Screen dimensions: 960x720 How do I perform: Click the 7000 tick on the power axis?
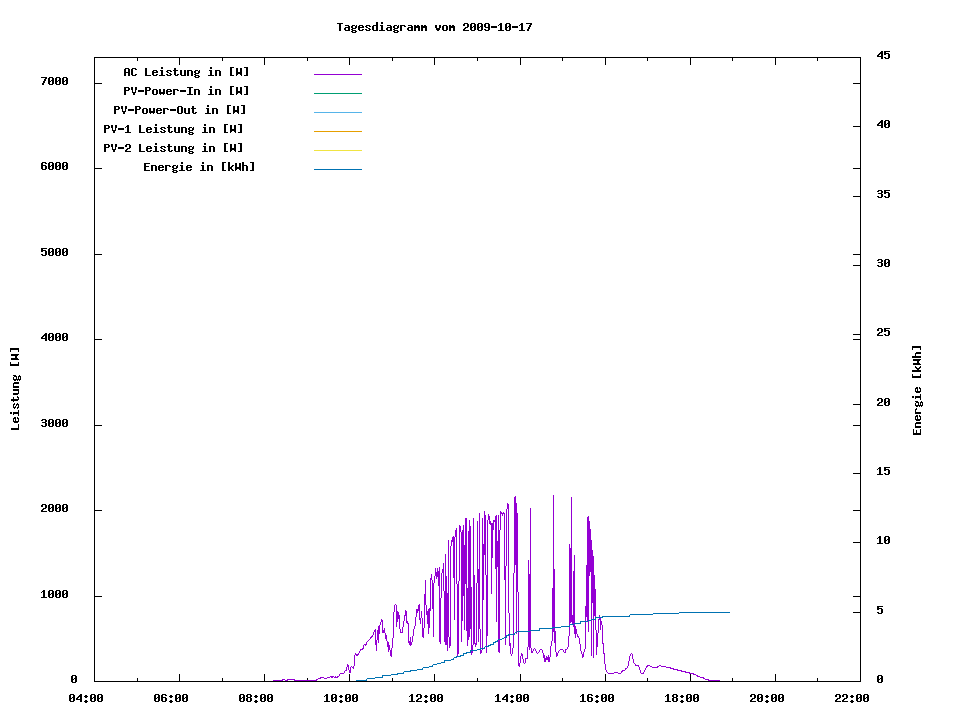point(53,81)
